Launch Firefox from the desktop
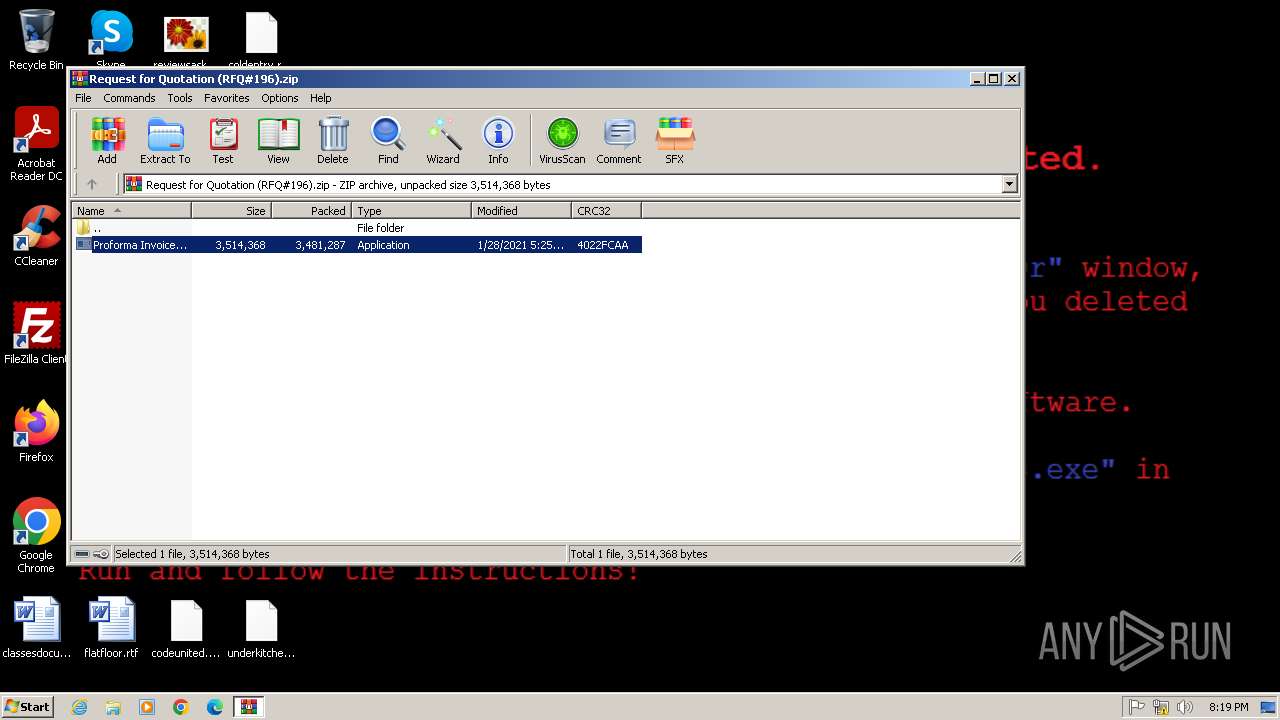The height and width of the screenshot is (720, 1280). pos(36,432)
